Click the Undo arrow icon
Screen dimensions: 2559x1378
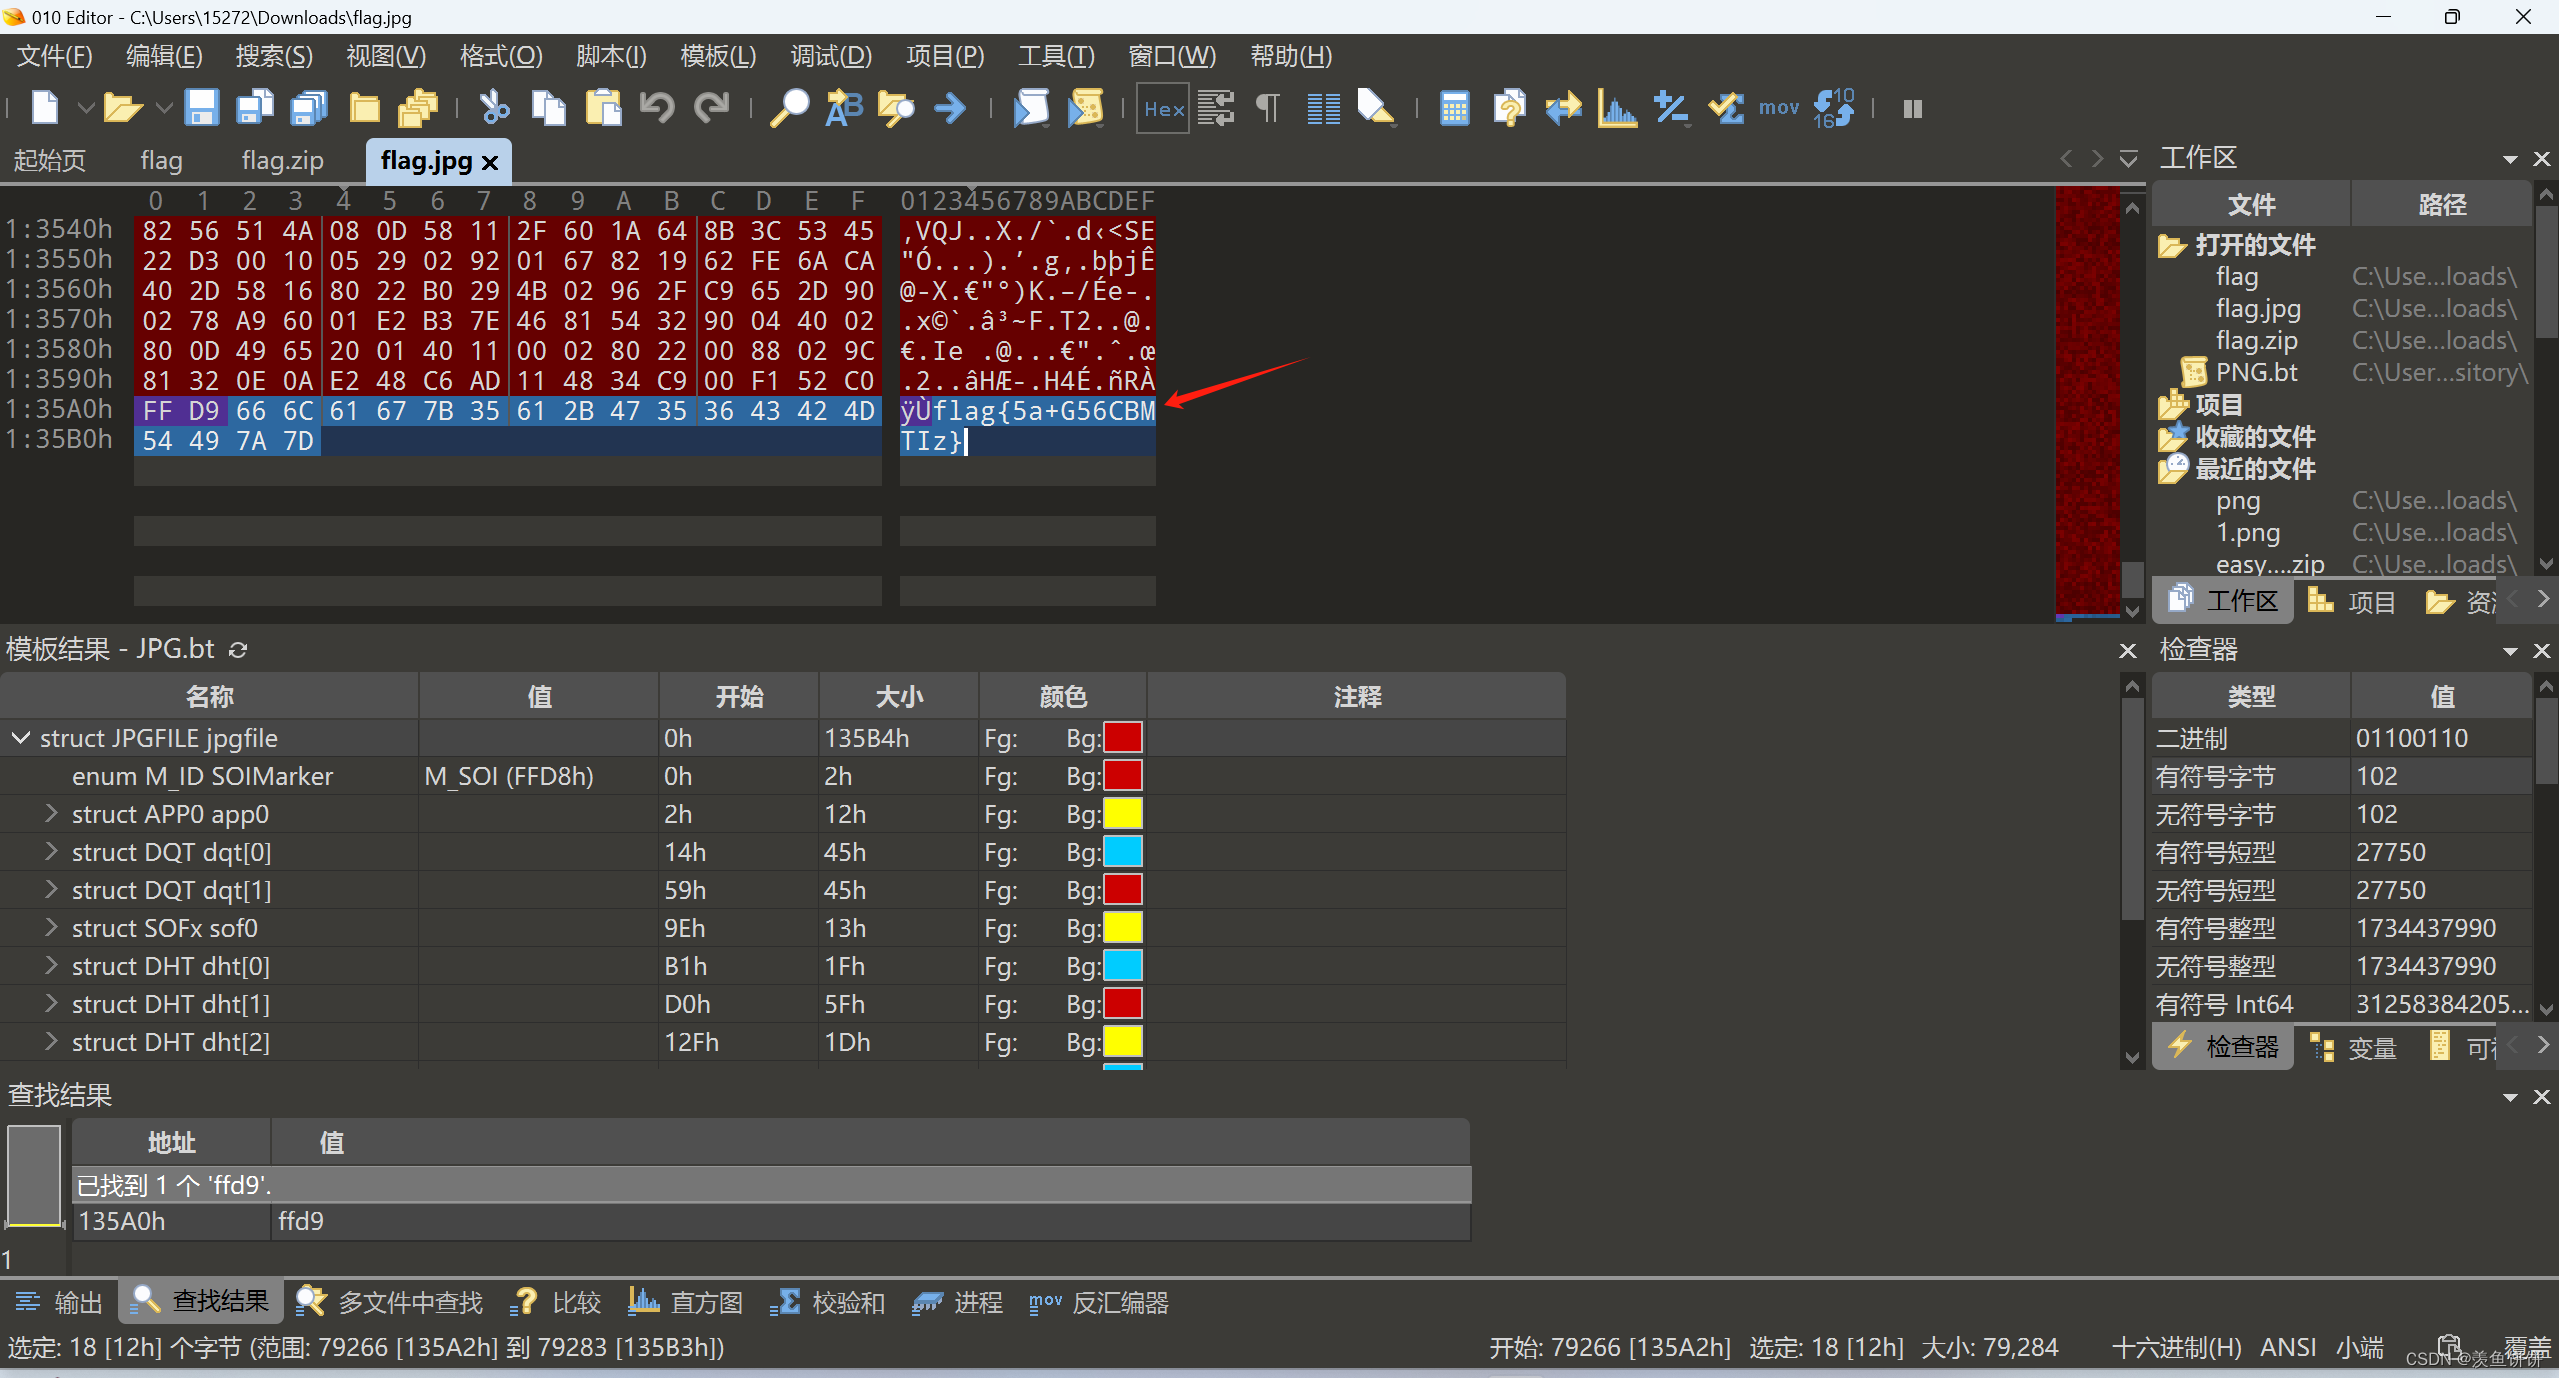(657, 107)
